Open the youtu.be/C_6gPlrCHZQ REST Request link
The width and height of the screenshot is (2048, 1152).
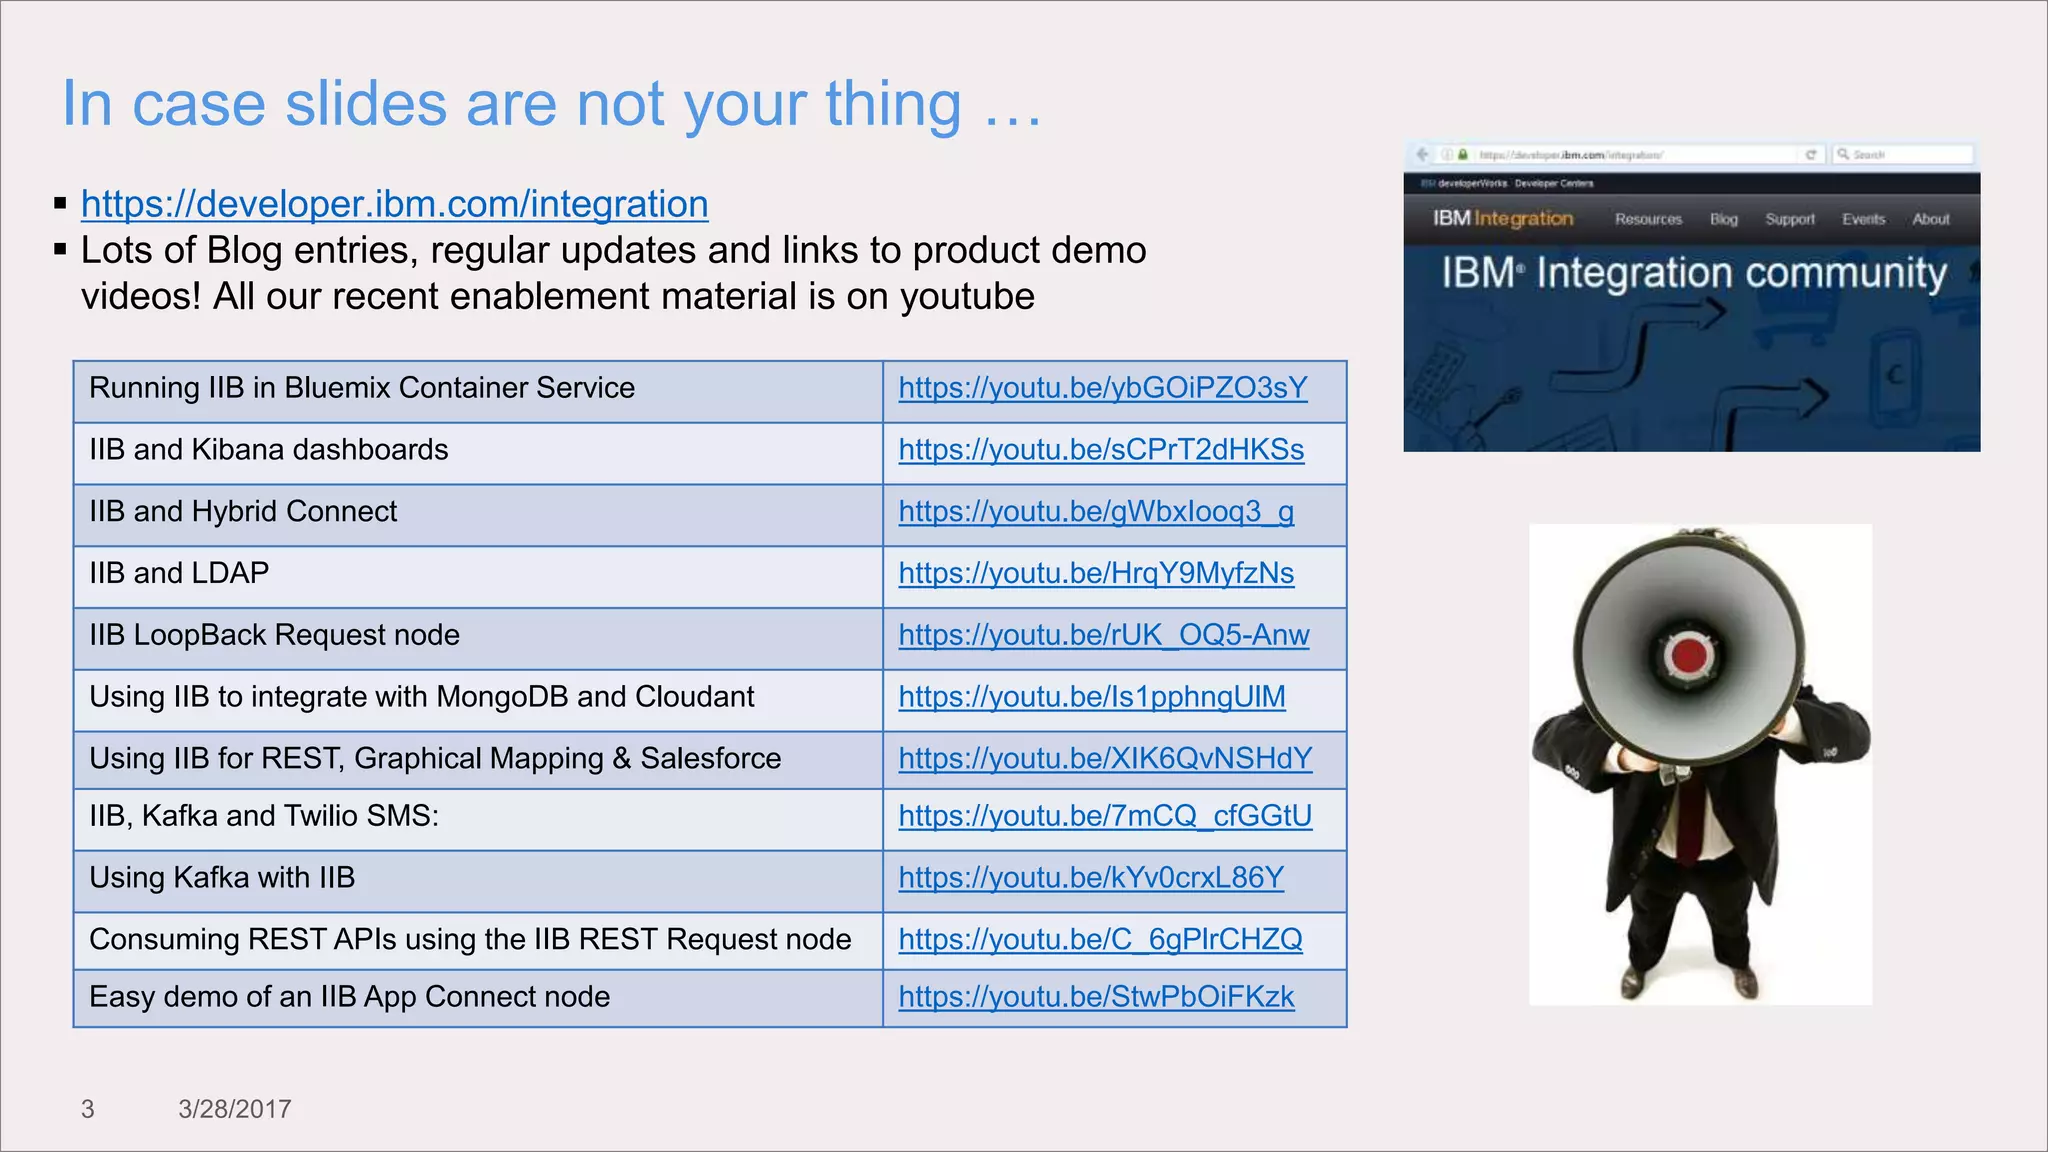(1100, 940)
